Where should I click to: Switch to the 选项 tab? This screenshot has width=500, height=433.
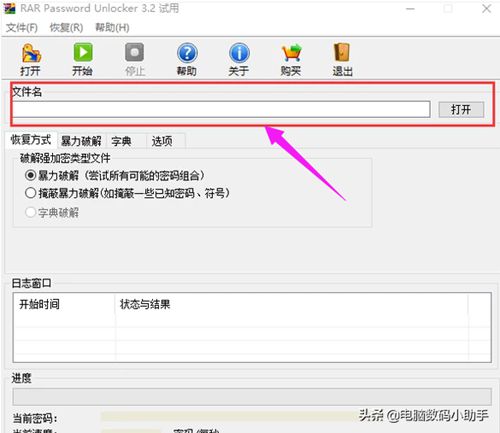click(162, 141)
